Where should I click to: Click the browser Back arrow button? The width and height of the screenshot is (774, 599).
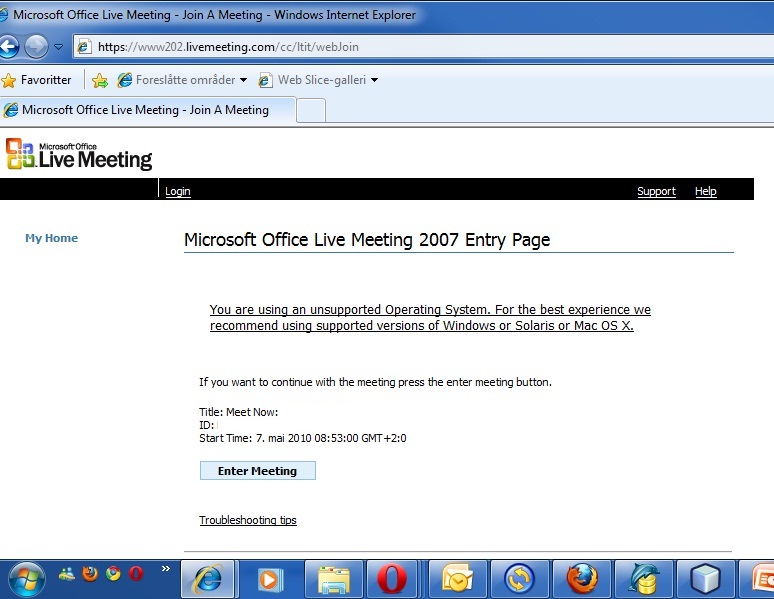point(9,47)
